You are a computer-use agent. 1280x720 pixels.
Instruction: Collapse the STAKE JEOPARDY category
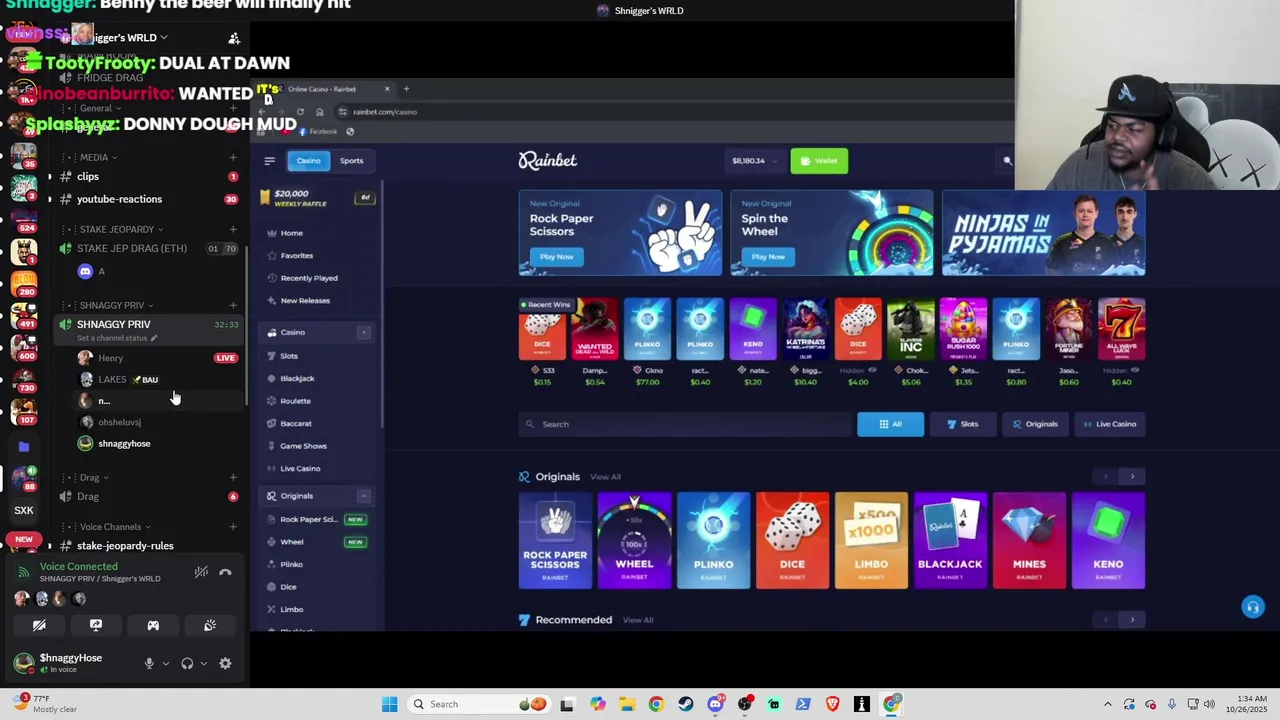(121, 230)
